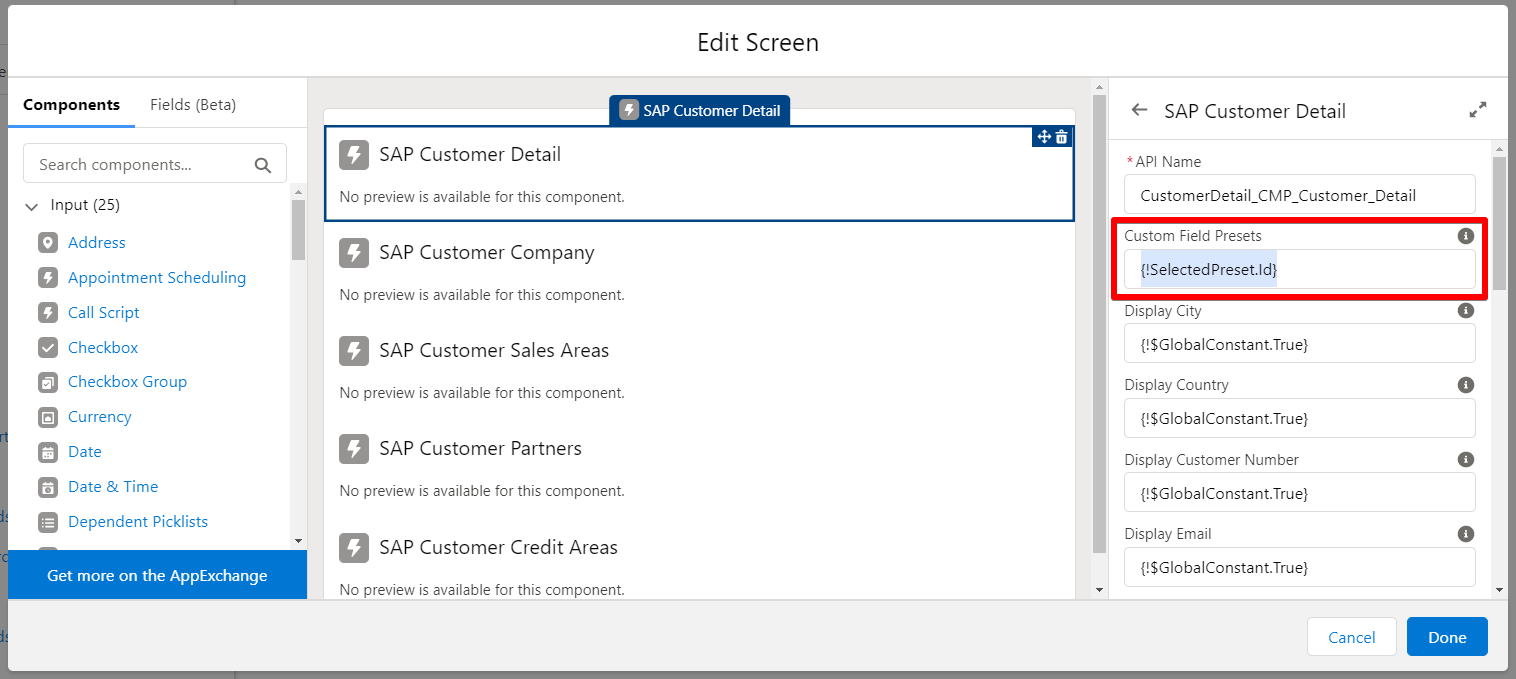1516x679 pixels.
Task: Open info tooltip for Display Country
Action: pyautogui.click(x=1466, y=385)
